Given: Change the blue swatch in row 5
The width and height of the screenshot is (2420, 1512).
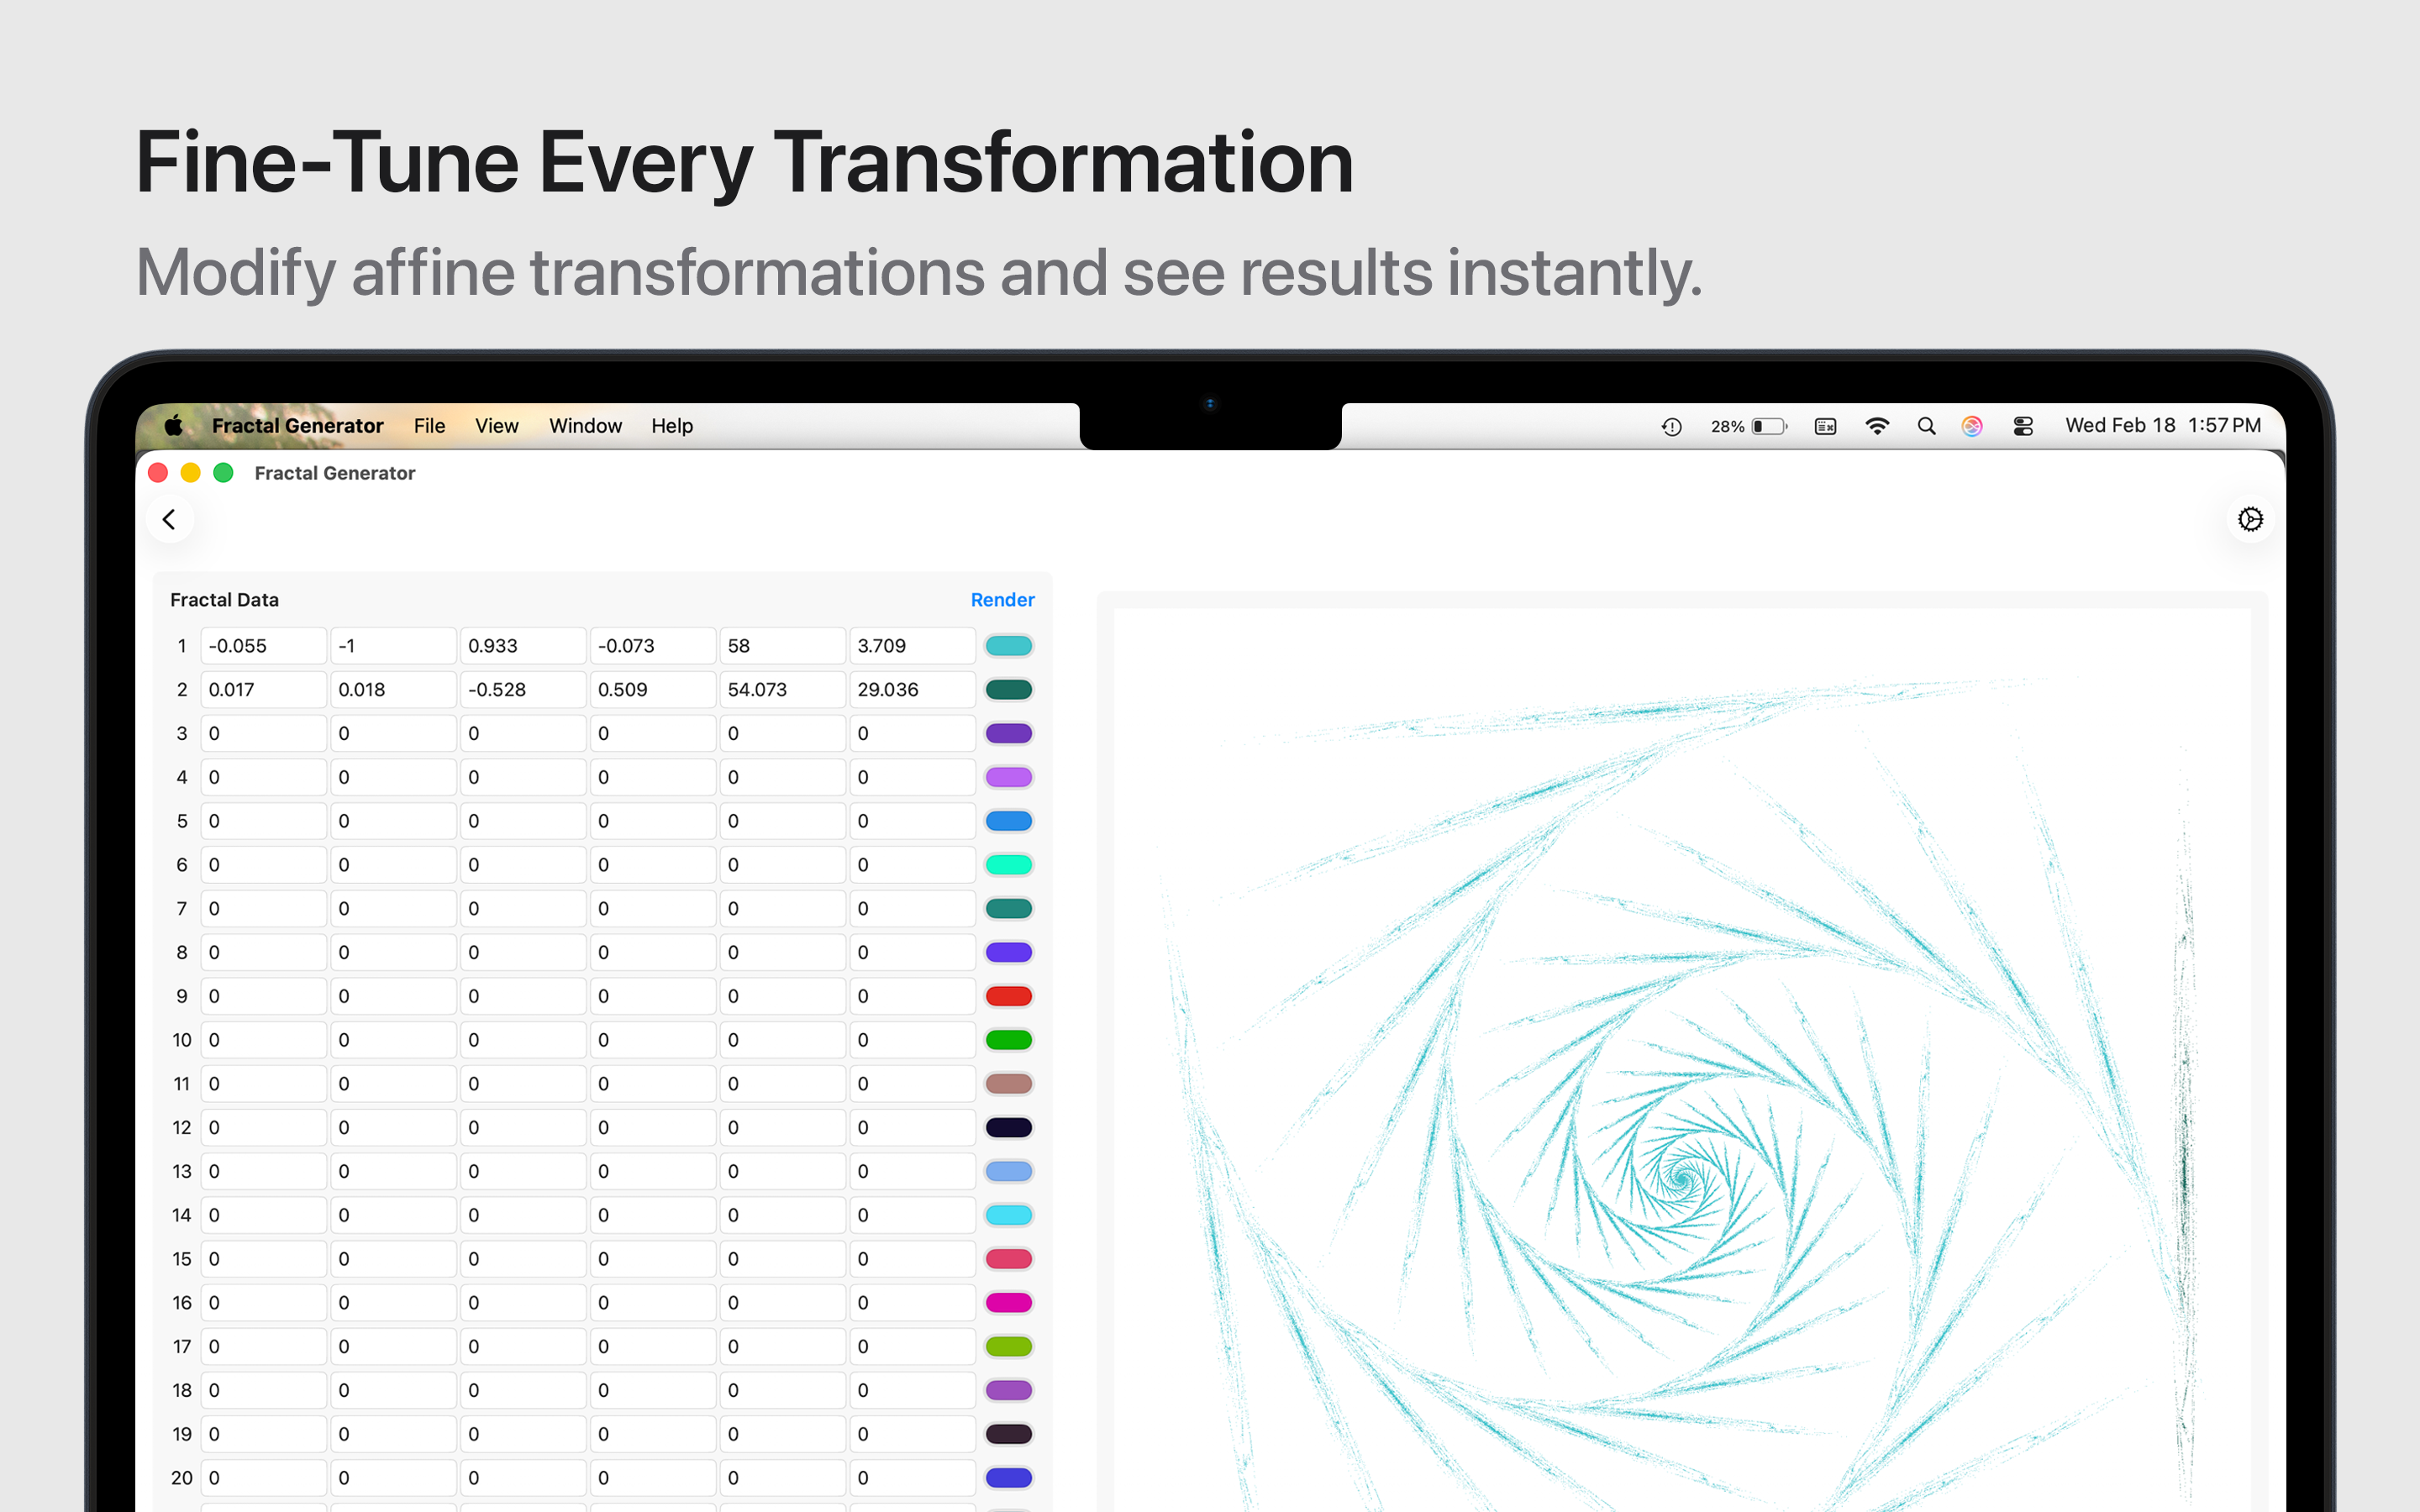Looking at the screenshot, I should click(1008, 821).
